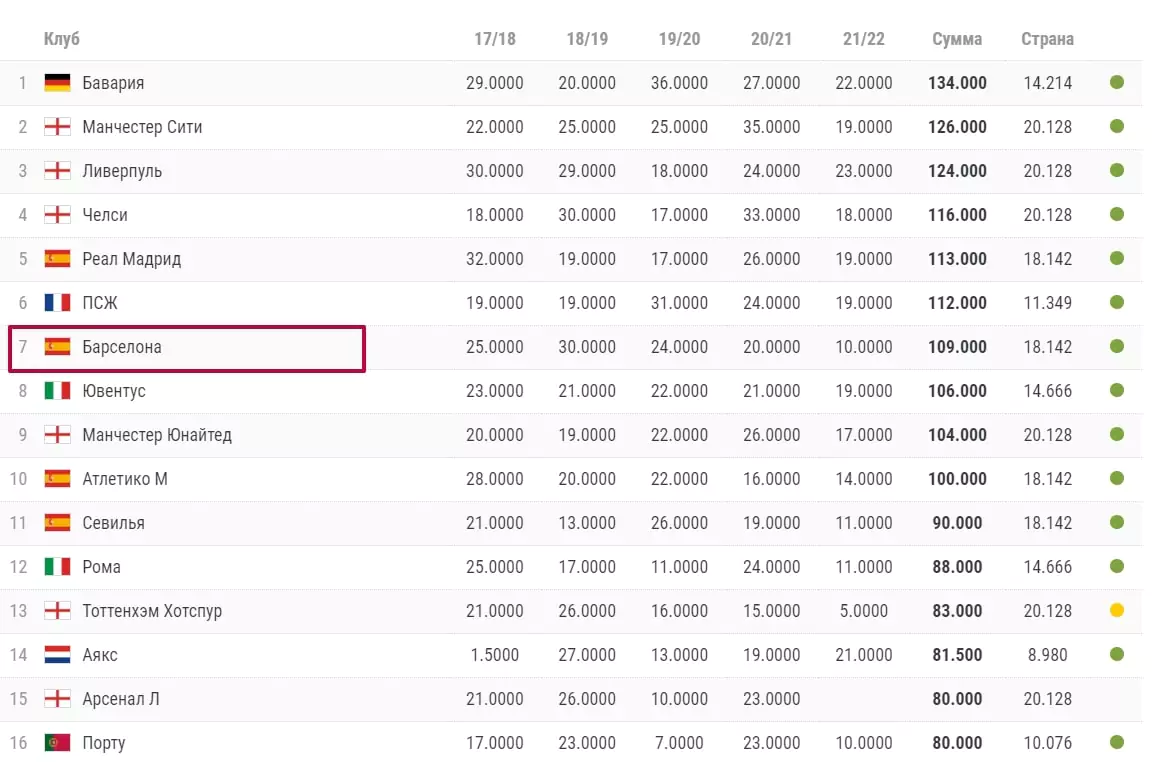Click the Spanish flag beside Севилья
The width and height of the screenshot is (1154, 762).
point(57,523)
